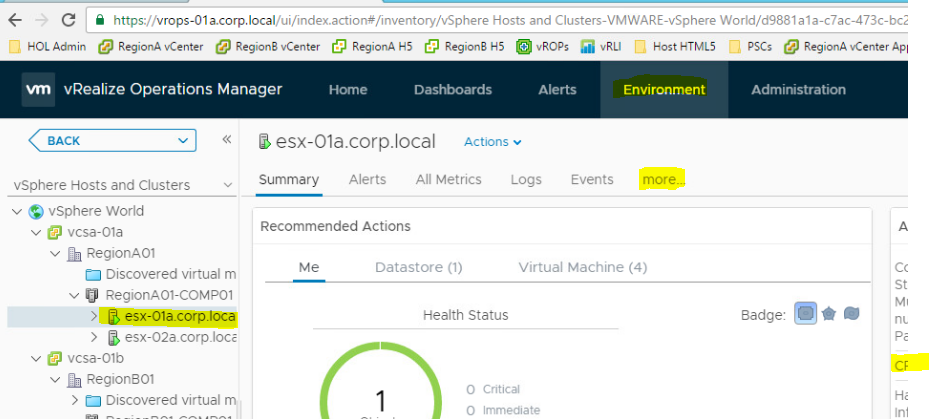Go to the Home menu
The height and width of the screenshot is (419, 929).
348,89
